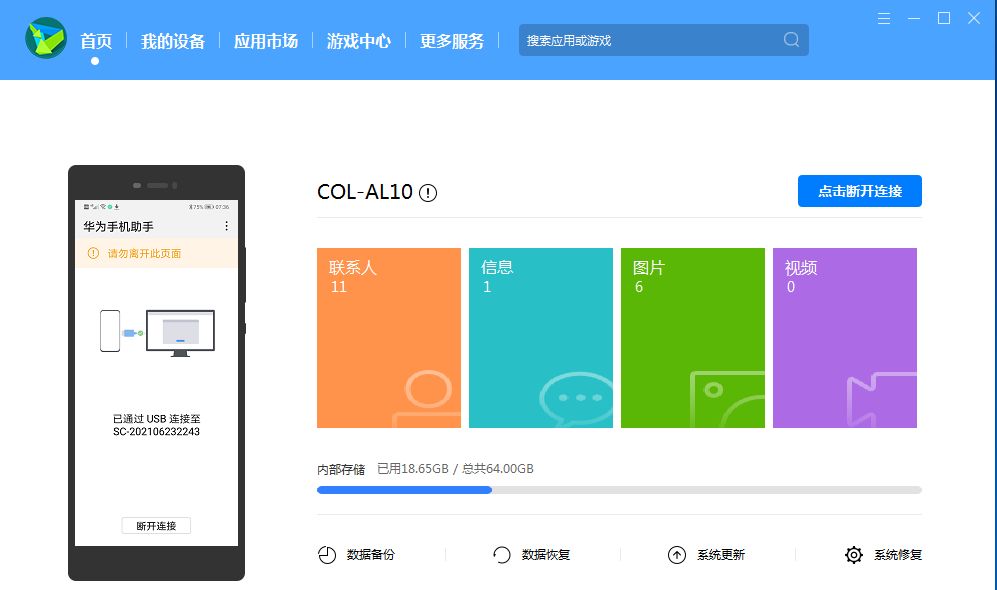Switch to 我的设备 tab
997x590 pixels.
(x=172, y=41)
